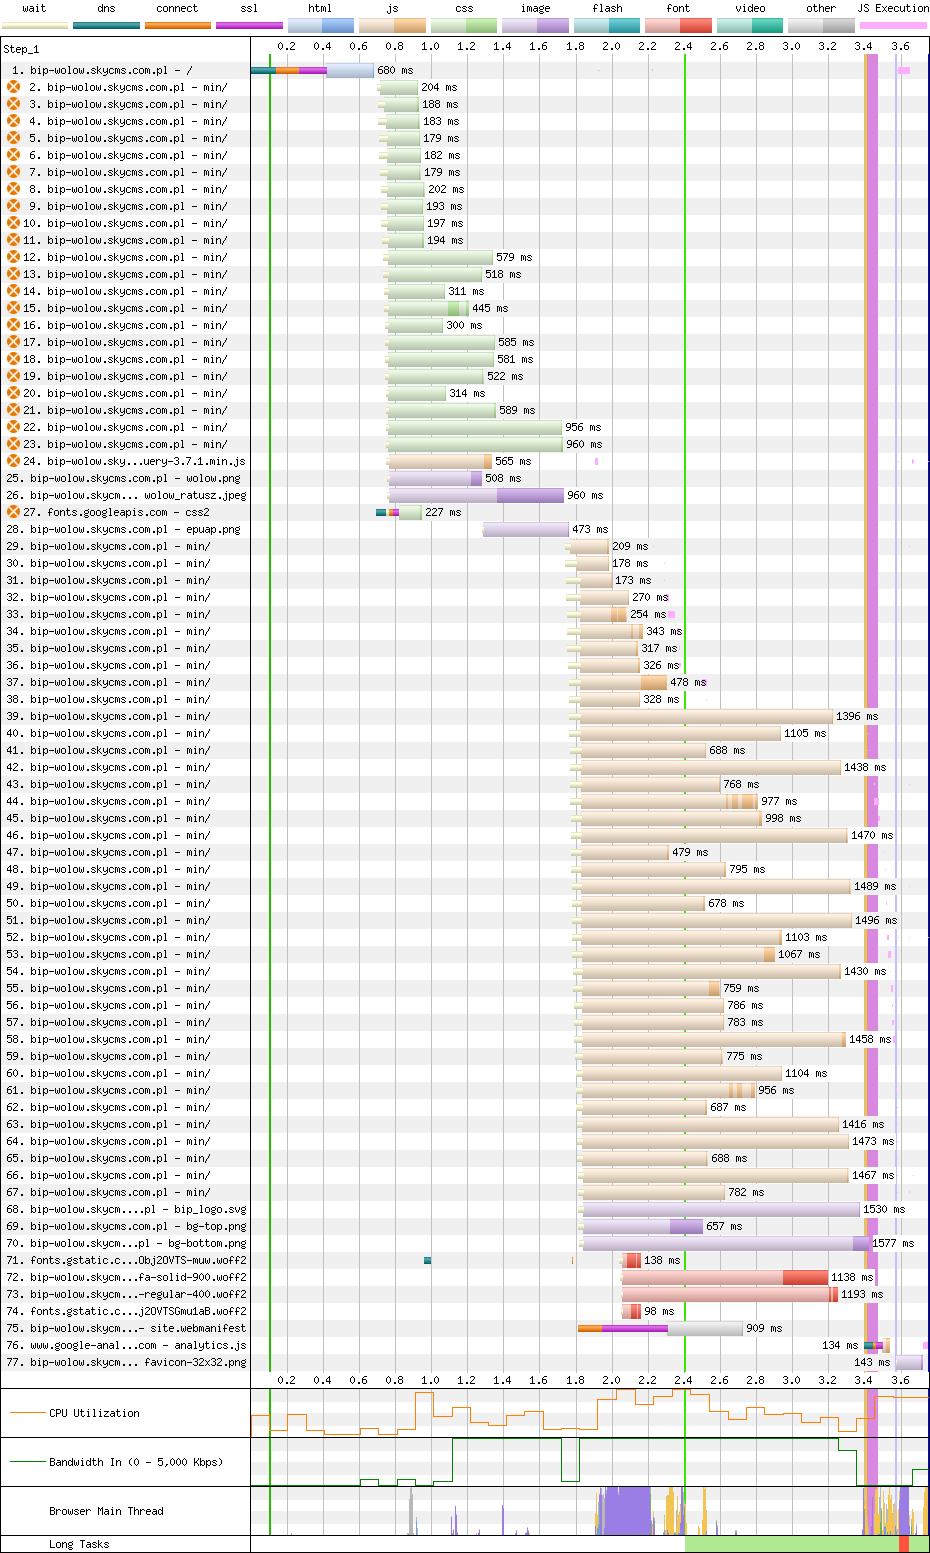Image resolution: width=930 pixels, height=1553 pixels.
Task: Click the blocking icon on request 7
Action: click(x=14, y=172)
